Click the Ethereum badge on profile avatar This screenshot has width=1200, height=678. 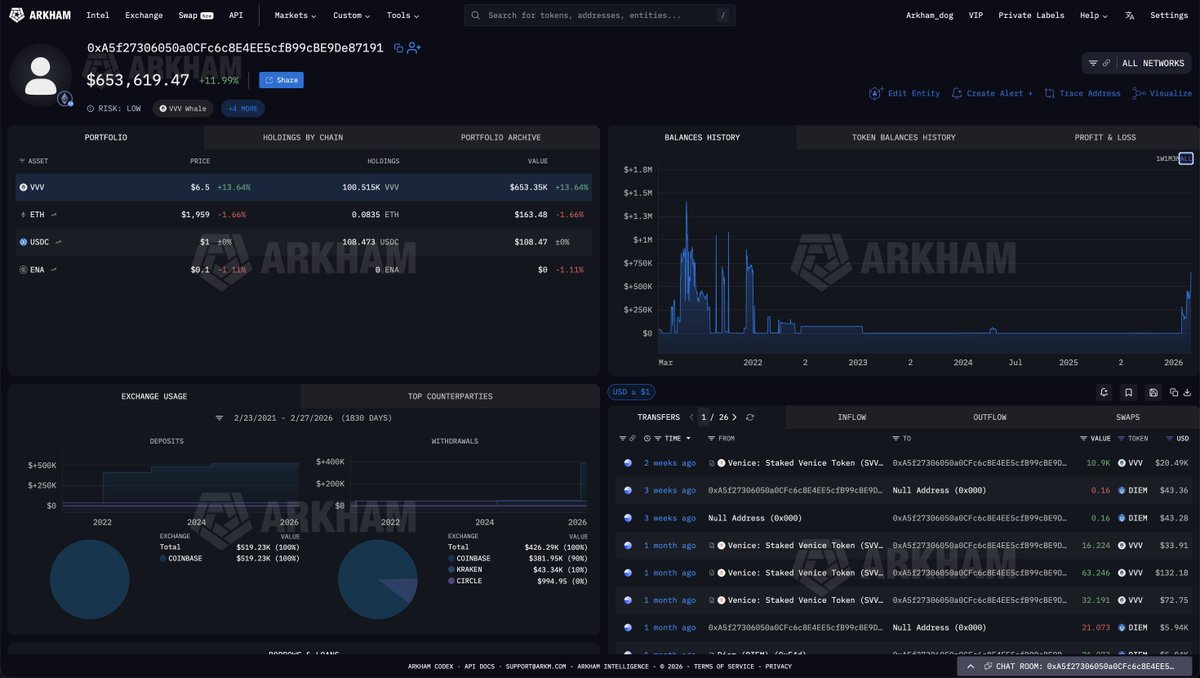click(x=65, y=98)
